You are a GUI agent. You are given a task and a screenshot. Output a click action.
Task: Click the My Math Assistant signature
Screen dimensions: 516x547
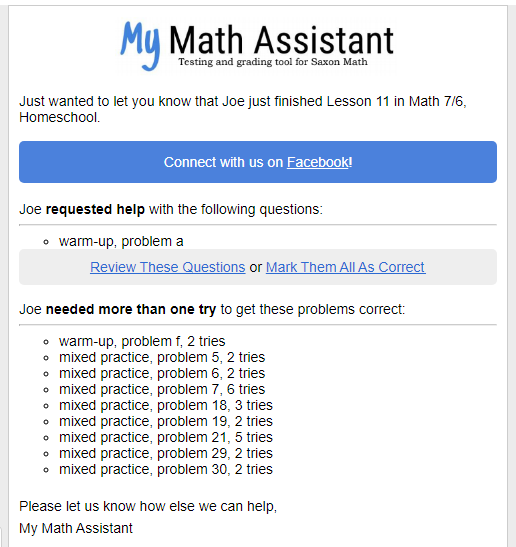coord(76,528)
